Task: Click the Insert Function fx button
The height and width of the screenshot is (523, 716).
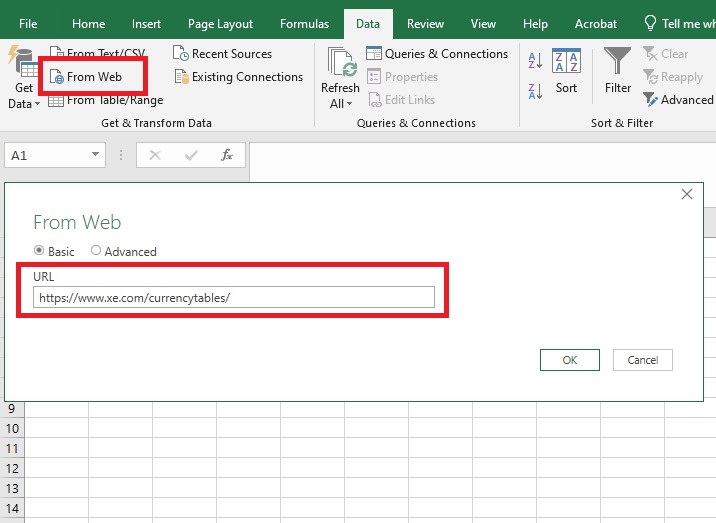Action: tap(227, 155)
